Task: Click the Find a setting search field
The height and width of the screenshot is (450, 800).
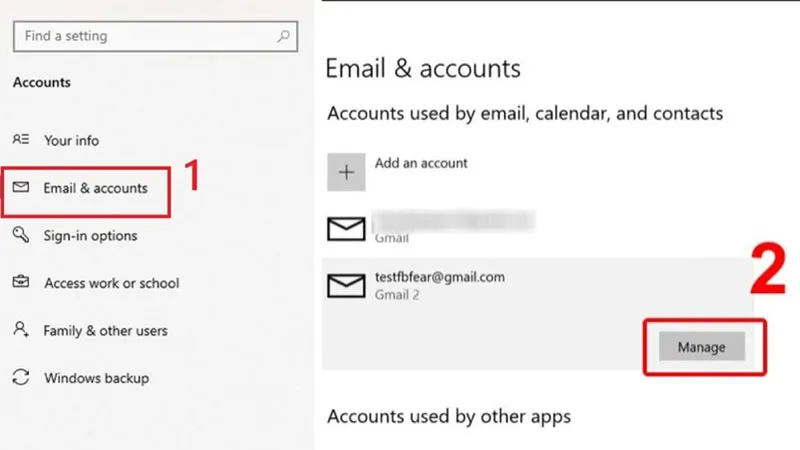Action: tap(155, 36)
